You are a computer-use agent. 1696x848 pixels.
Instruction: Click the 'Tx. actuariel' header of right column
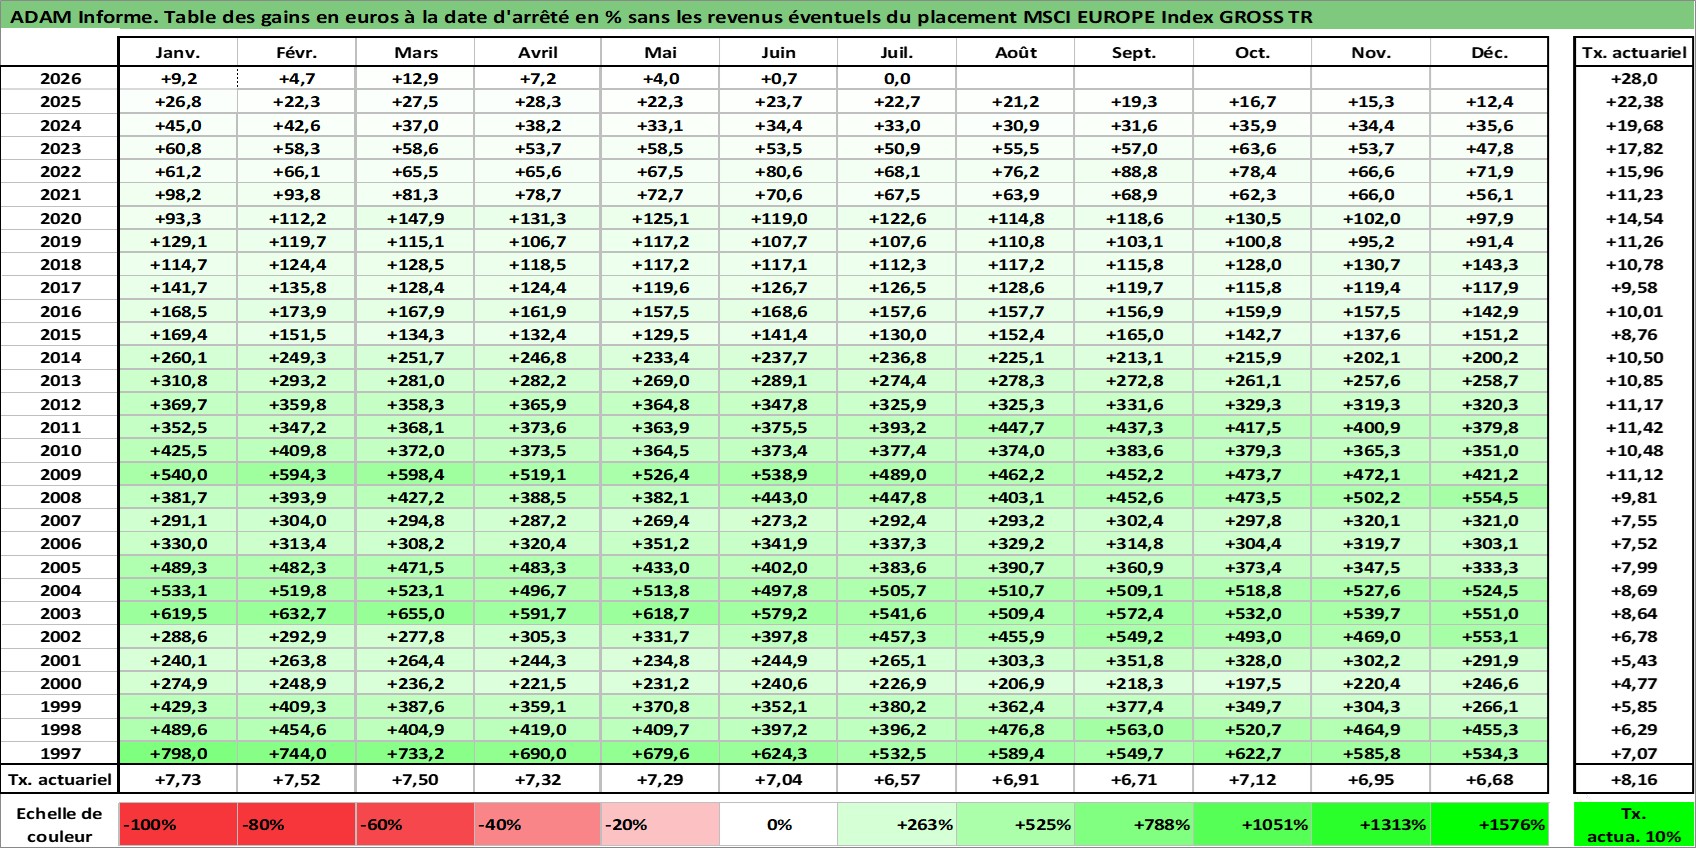pos(1634,52)
